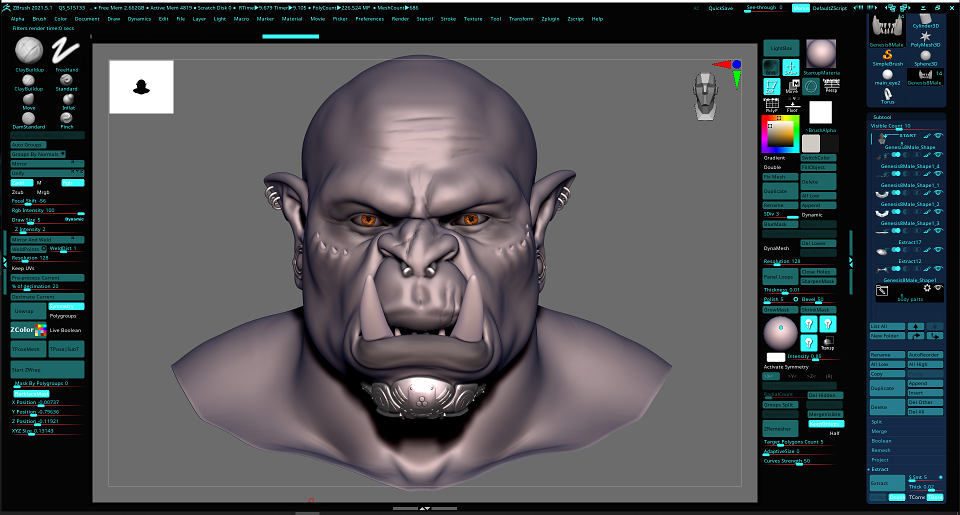
Task: Click the camera view head gizmo
Action: click(706, 96)
